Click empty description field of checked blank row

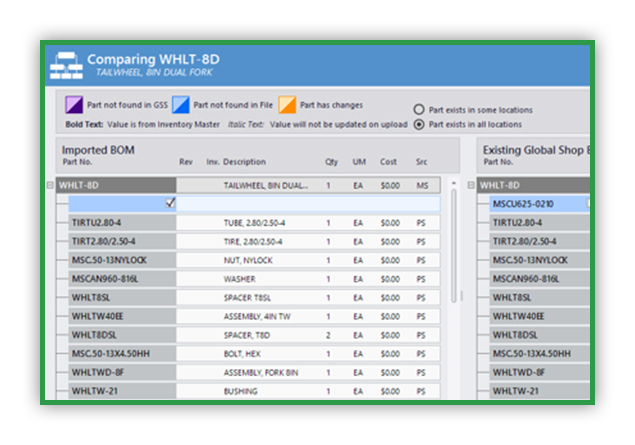click(309, 204)
